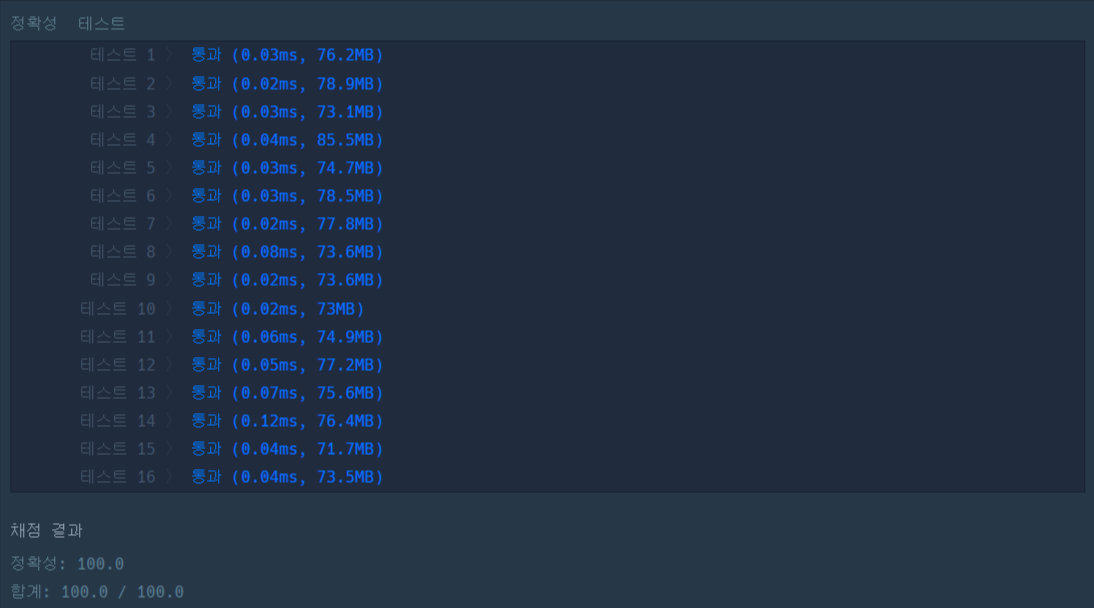The height and width of the screenshot is (608, 1094).
Task: Click the 테스트 15 result 통과 (0.04ms, 71.7MB)
Action: [x=287, y=449]
